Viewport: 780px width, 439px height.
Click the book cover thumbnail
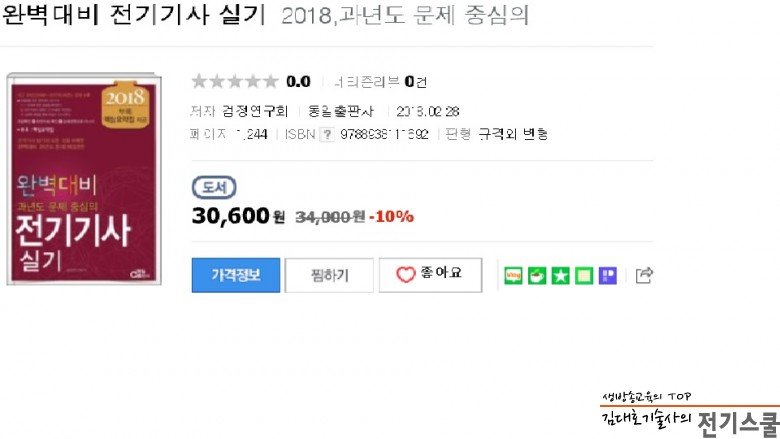click(x=83, y=179)
